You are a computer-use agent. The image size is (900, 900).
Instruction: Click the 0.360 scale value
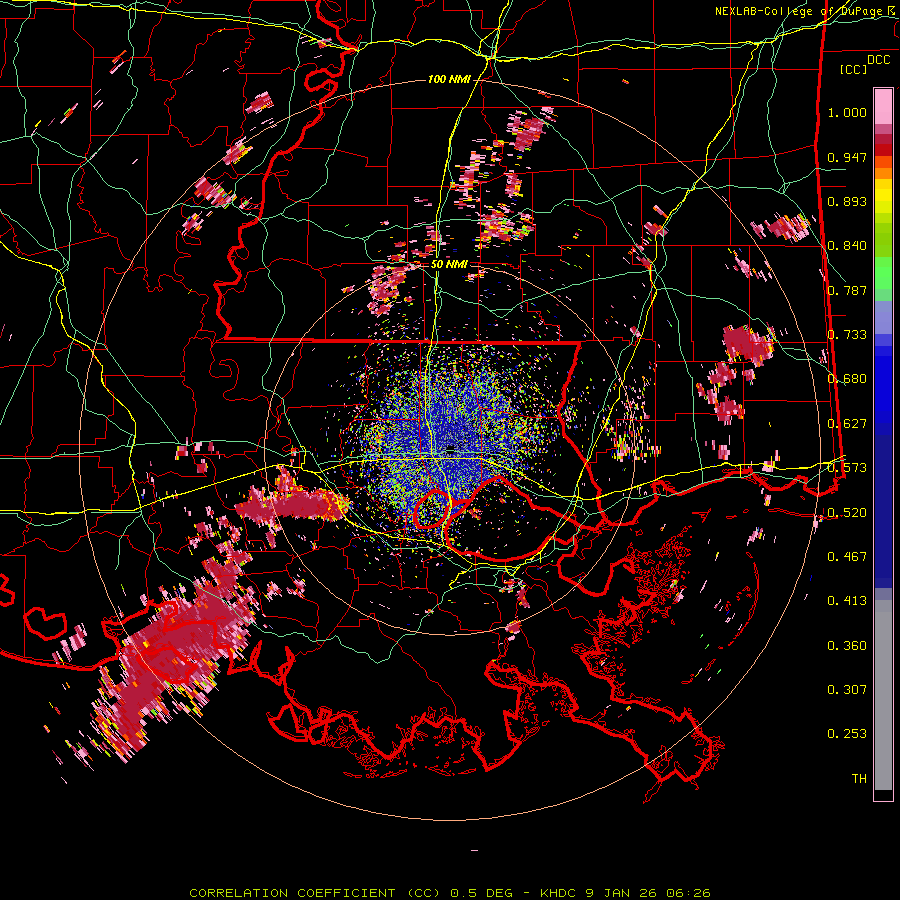click(x=847, y=646)
